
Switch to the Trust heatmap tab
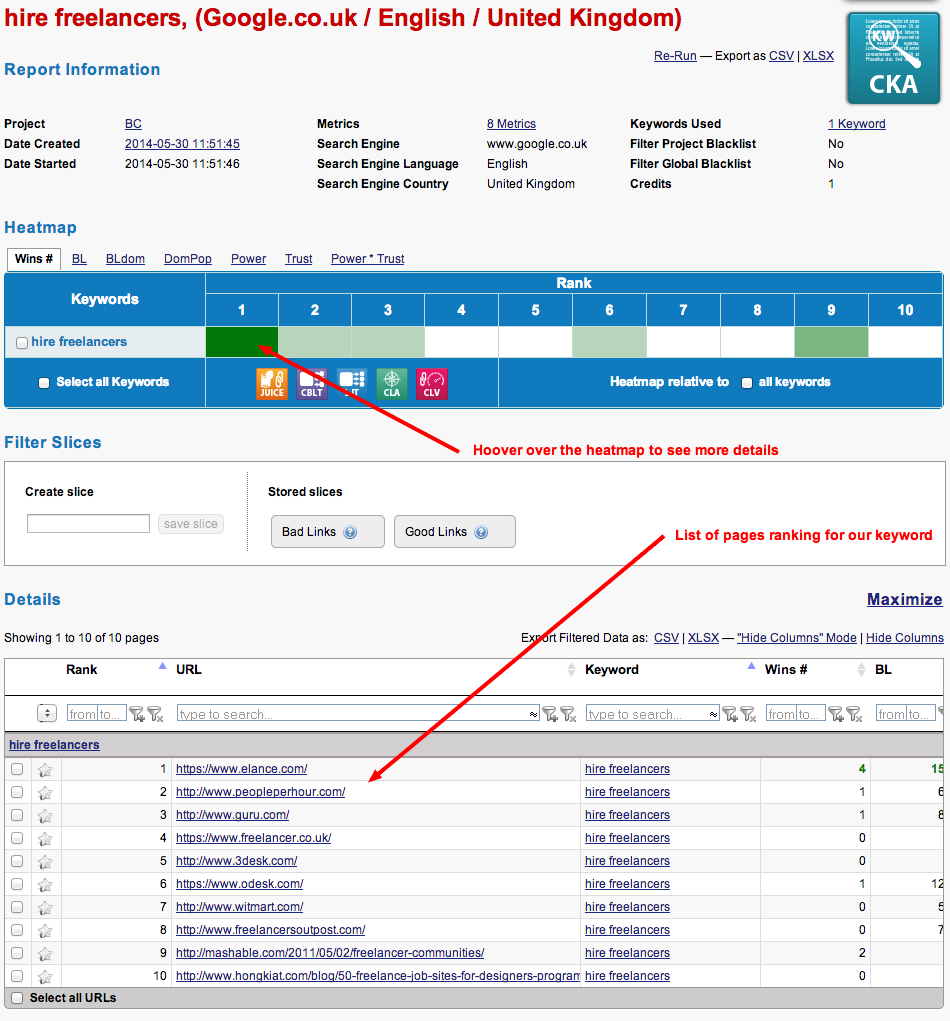coord(298,259)
